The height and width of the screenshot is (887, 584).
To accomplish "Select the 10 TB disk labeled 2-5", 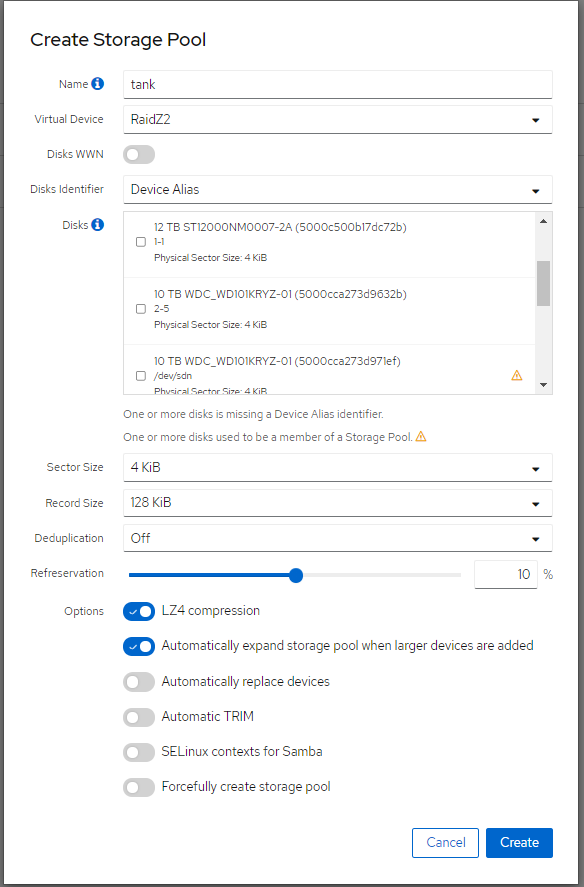I will coord(141,309).
